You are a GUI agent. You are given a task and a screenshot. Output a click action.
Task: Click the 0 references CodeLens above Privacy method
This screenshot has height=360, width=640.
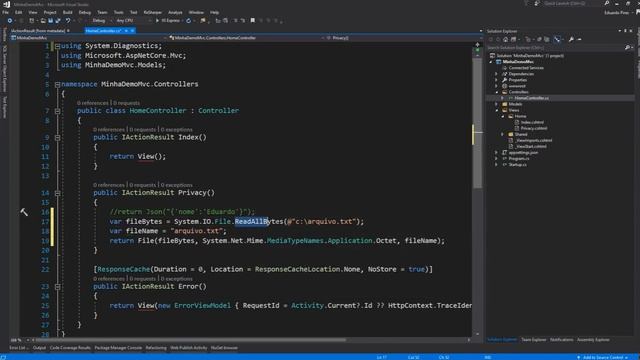click(109, 185)
